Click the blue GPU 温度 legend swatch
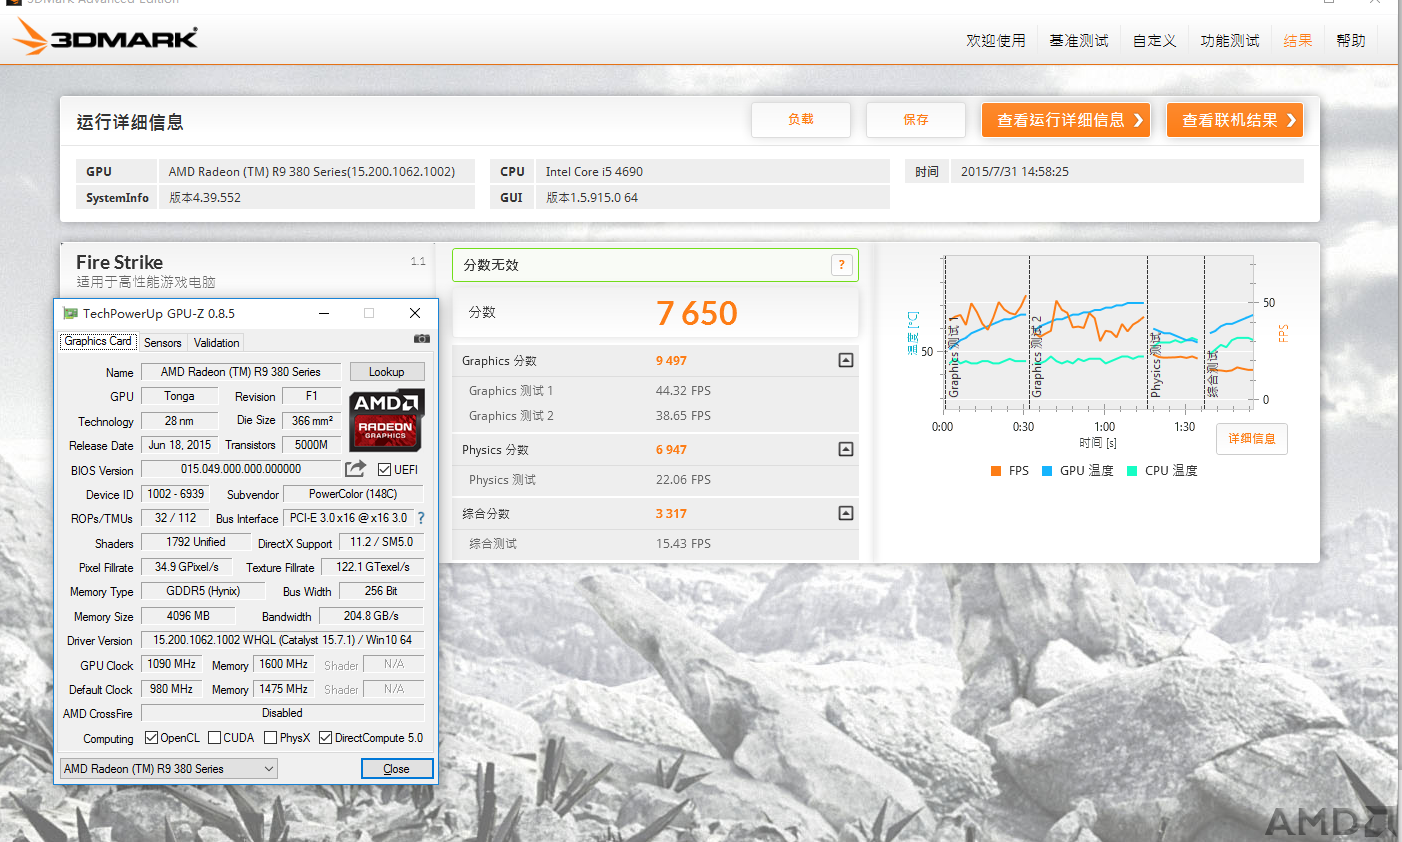This screenshot has width=1402, height=842. coord(1047,470)
